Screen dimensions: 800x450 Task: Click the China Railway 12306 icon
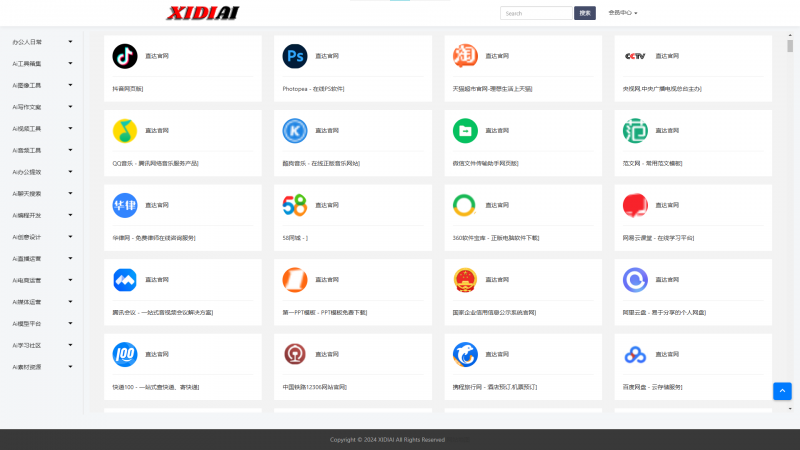[x=295, y=354]
